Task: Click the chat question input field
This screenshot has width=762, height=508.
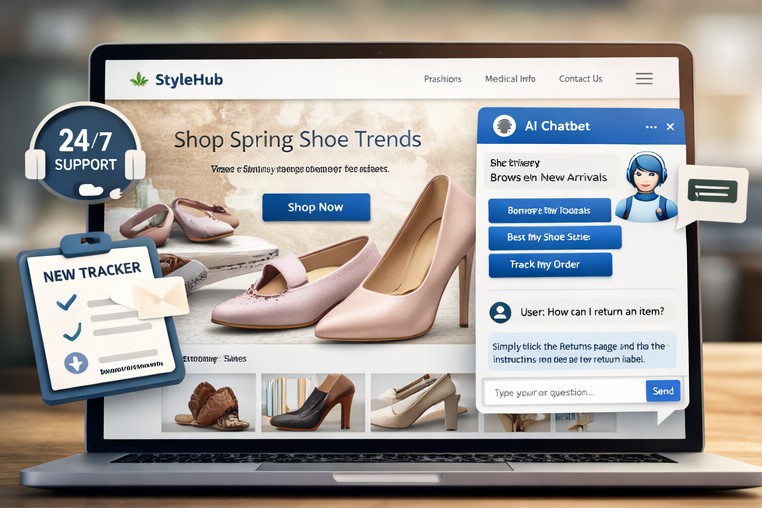Action: [565, 392]
